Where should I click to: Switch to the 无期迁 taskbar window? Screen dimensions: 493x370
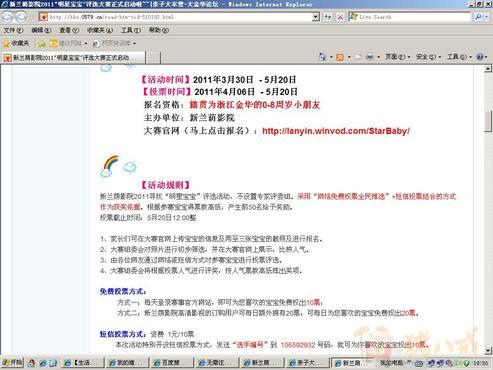pyautogui.click(x=216, y=363)
